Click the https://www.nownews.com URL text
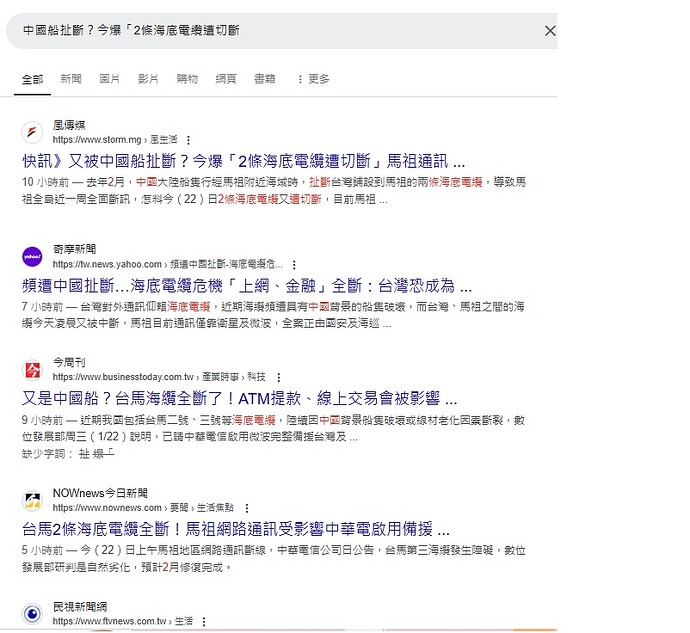Screen dimensions: 690x633 [107, 508]
